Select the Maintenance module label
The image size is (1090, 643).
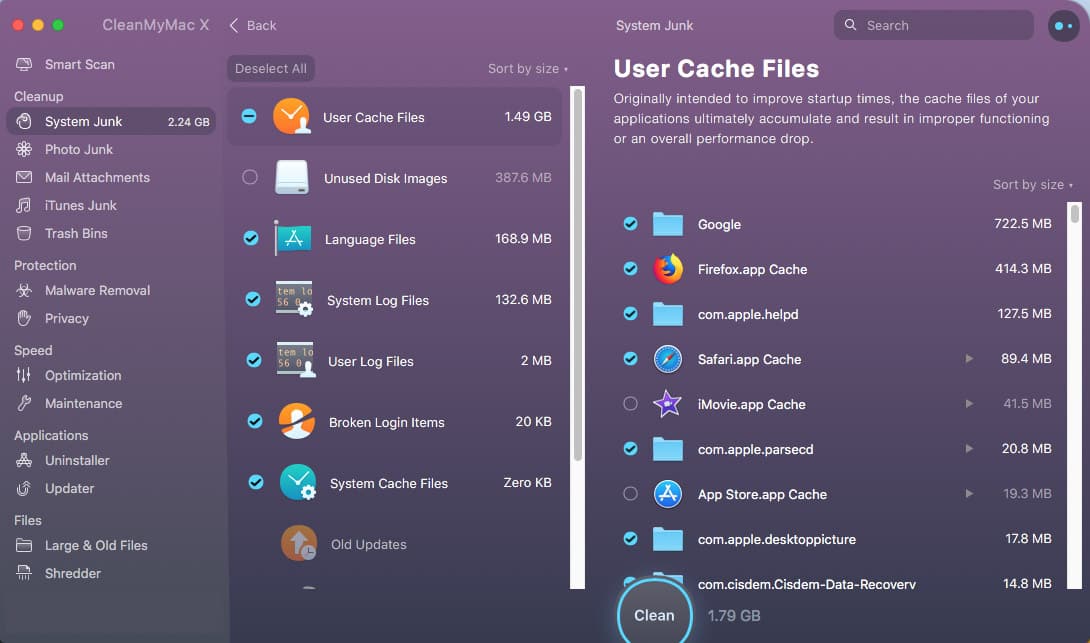point(83,403)
